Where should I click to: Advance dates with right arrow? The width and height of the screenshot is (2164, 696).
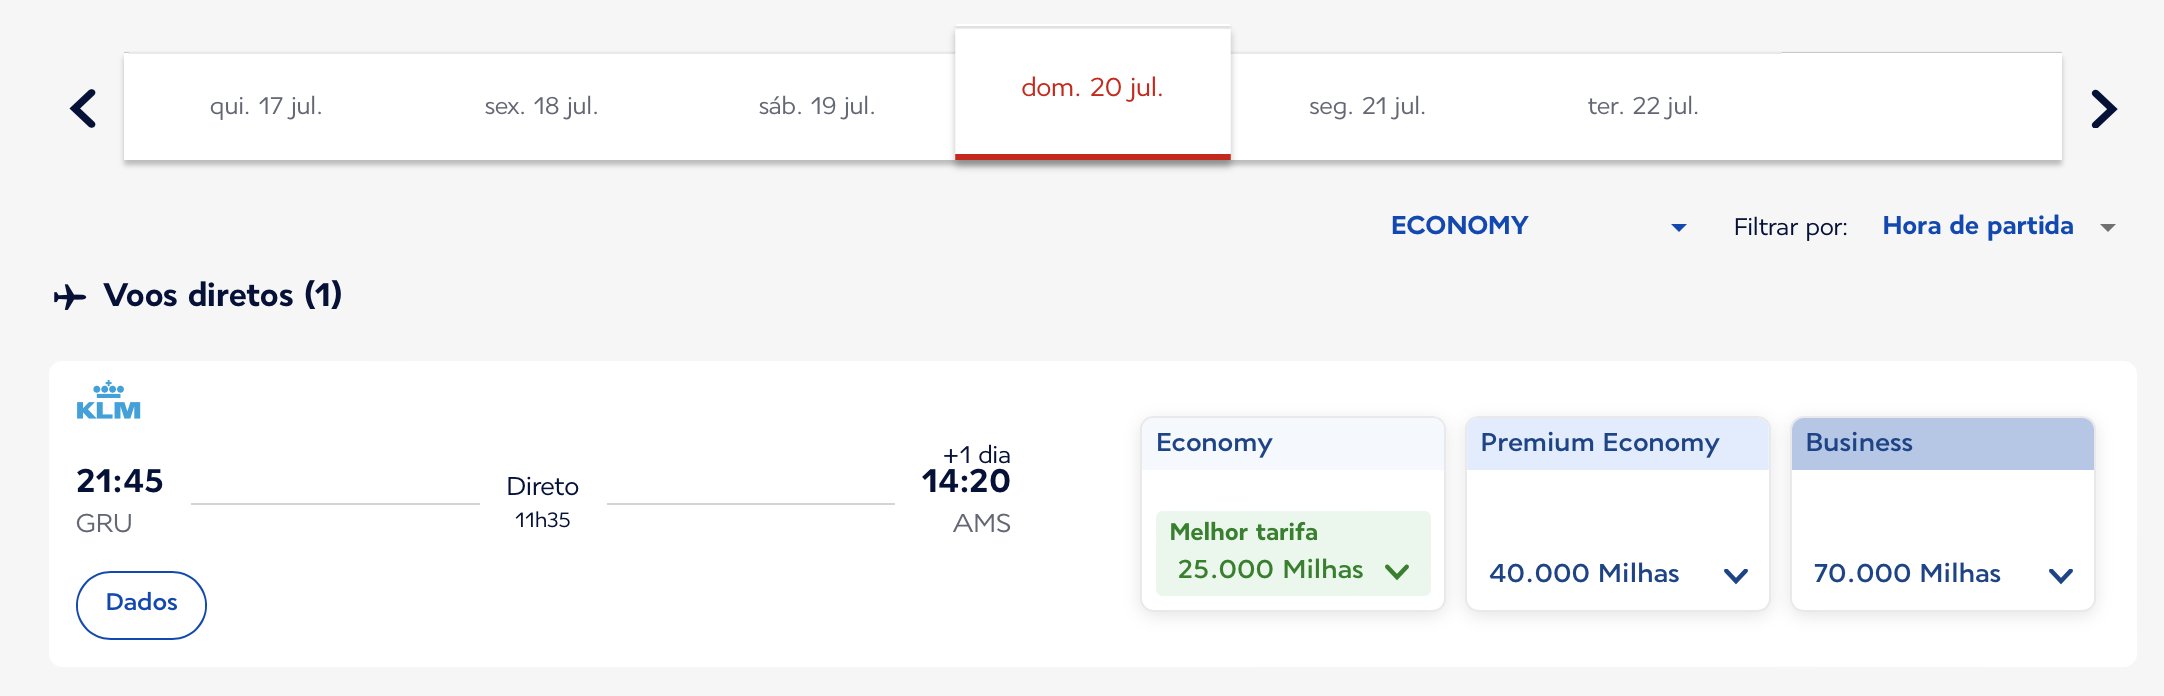[x=2104, y=108]
